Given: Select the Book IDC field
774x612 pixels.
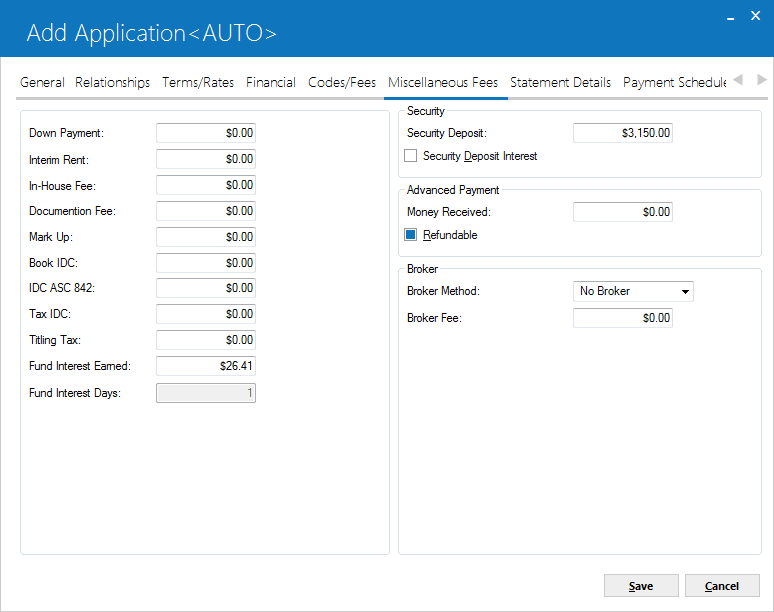Looking at the screenshot, I should pyautogui.click(x=206, y=263).
